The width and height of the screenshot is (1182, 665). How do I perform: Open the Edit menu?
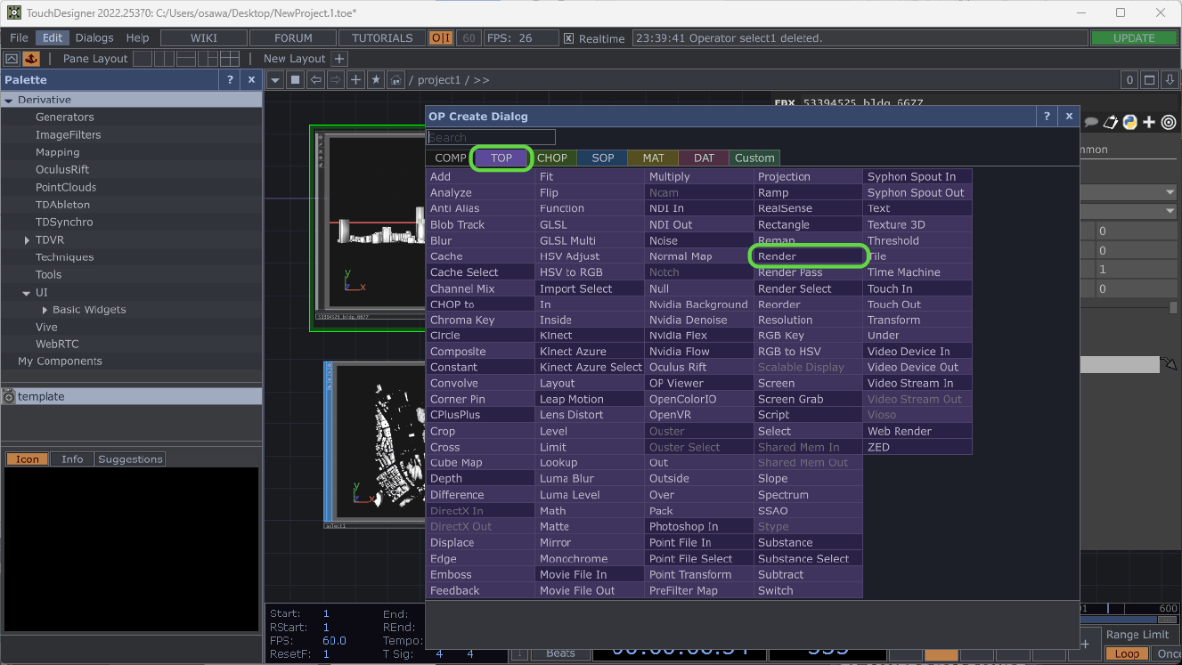tap(52, 38)
